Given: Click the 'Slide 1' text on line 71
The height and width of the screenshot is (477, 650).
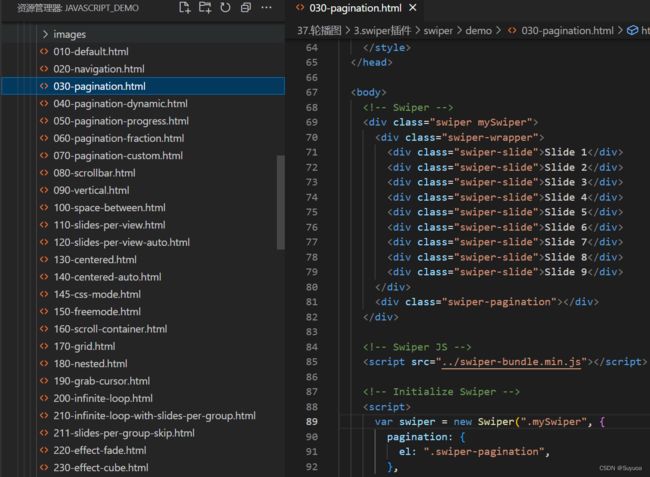Looking at the screenshot, I should pos(566,153).
